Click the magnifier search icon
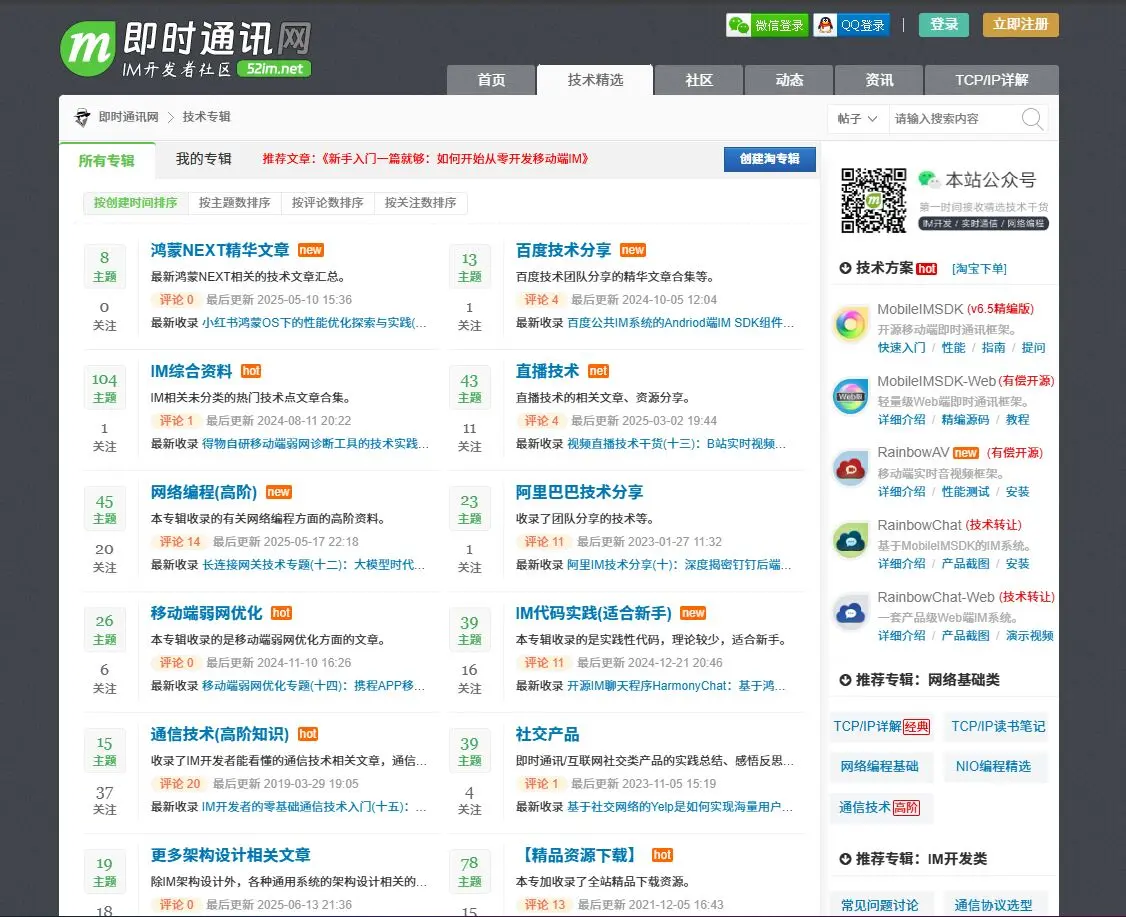The image size is (1126, 917). click(x=1032, y=119)
